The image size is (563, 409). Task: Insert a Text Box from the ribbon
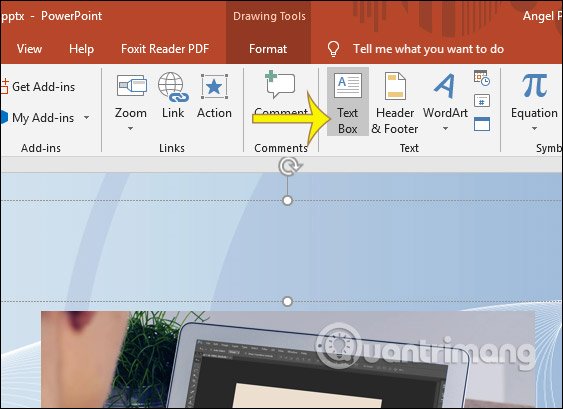coord(348,101)
